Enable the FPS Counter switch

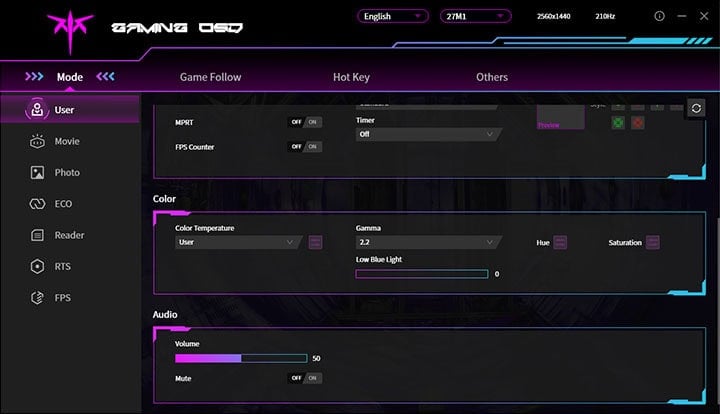(305, 146)
